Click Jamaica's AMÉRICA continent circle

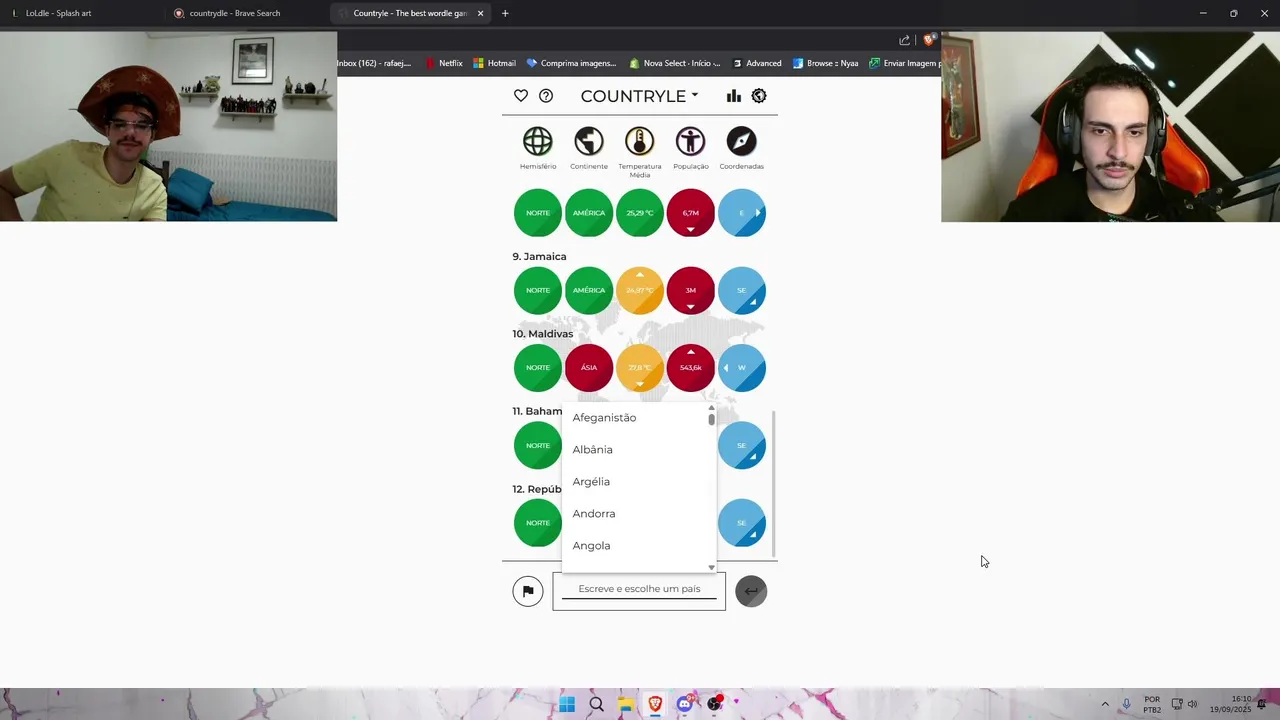tap(589, 290)
